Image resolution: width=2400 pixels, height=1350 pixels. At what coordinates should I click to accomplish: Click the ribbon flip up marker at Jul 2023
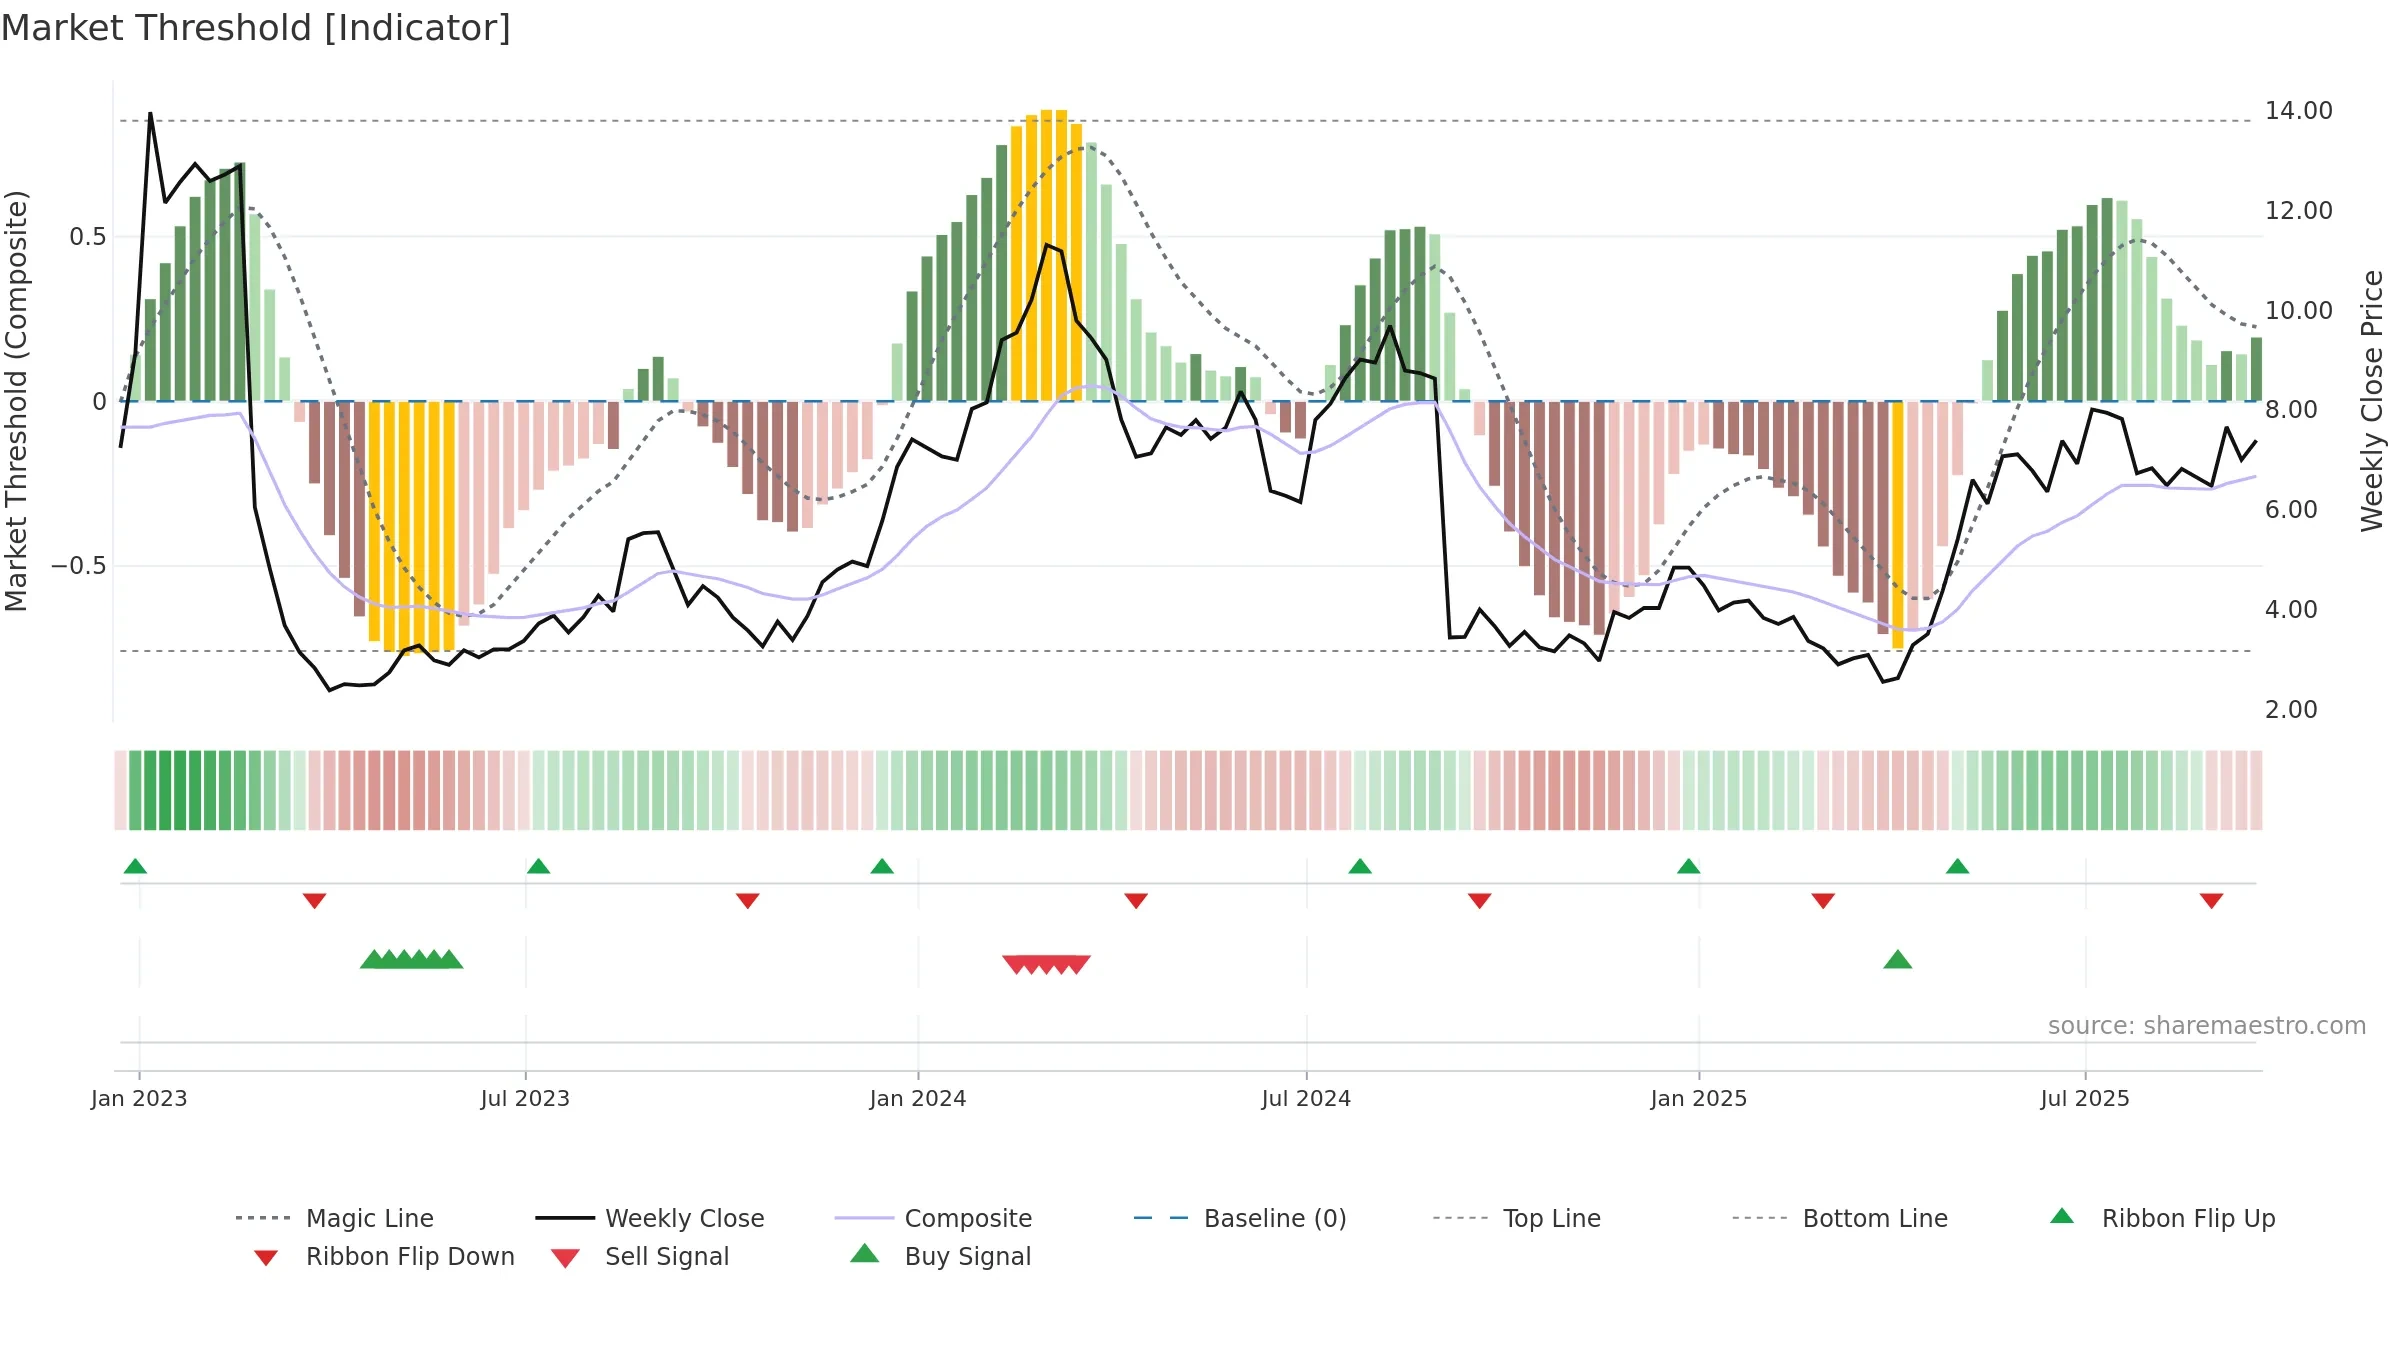click(x=538, y=866)
